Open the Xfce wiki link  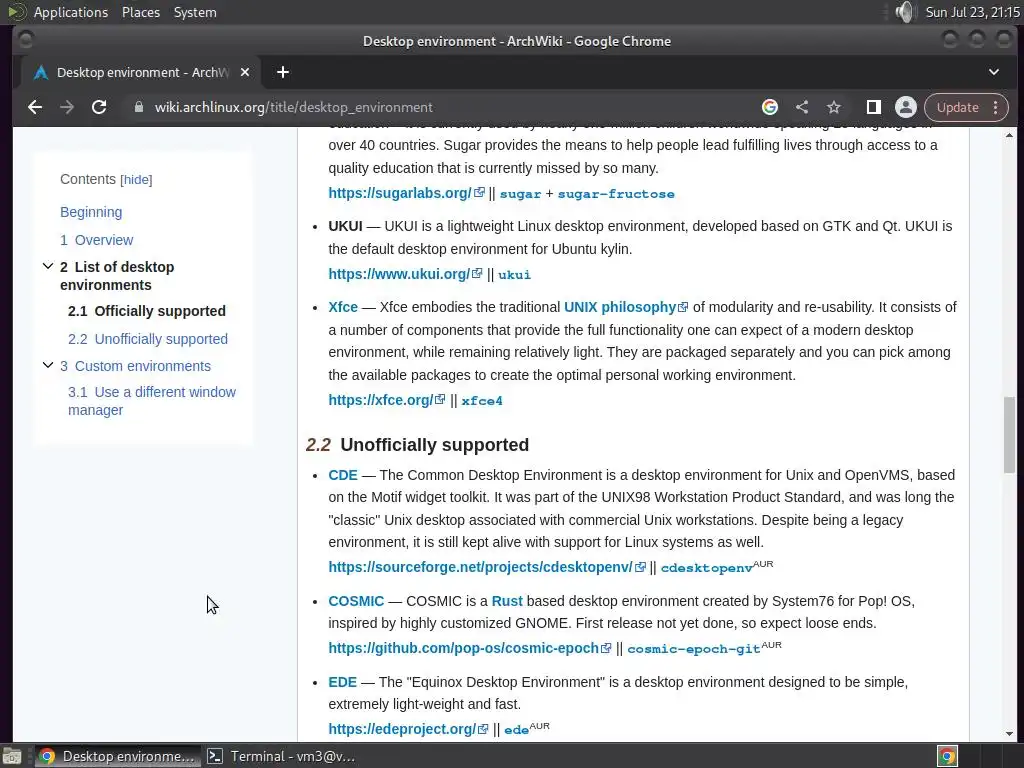pos(343,307)
